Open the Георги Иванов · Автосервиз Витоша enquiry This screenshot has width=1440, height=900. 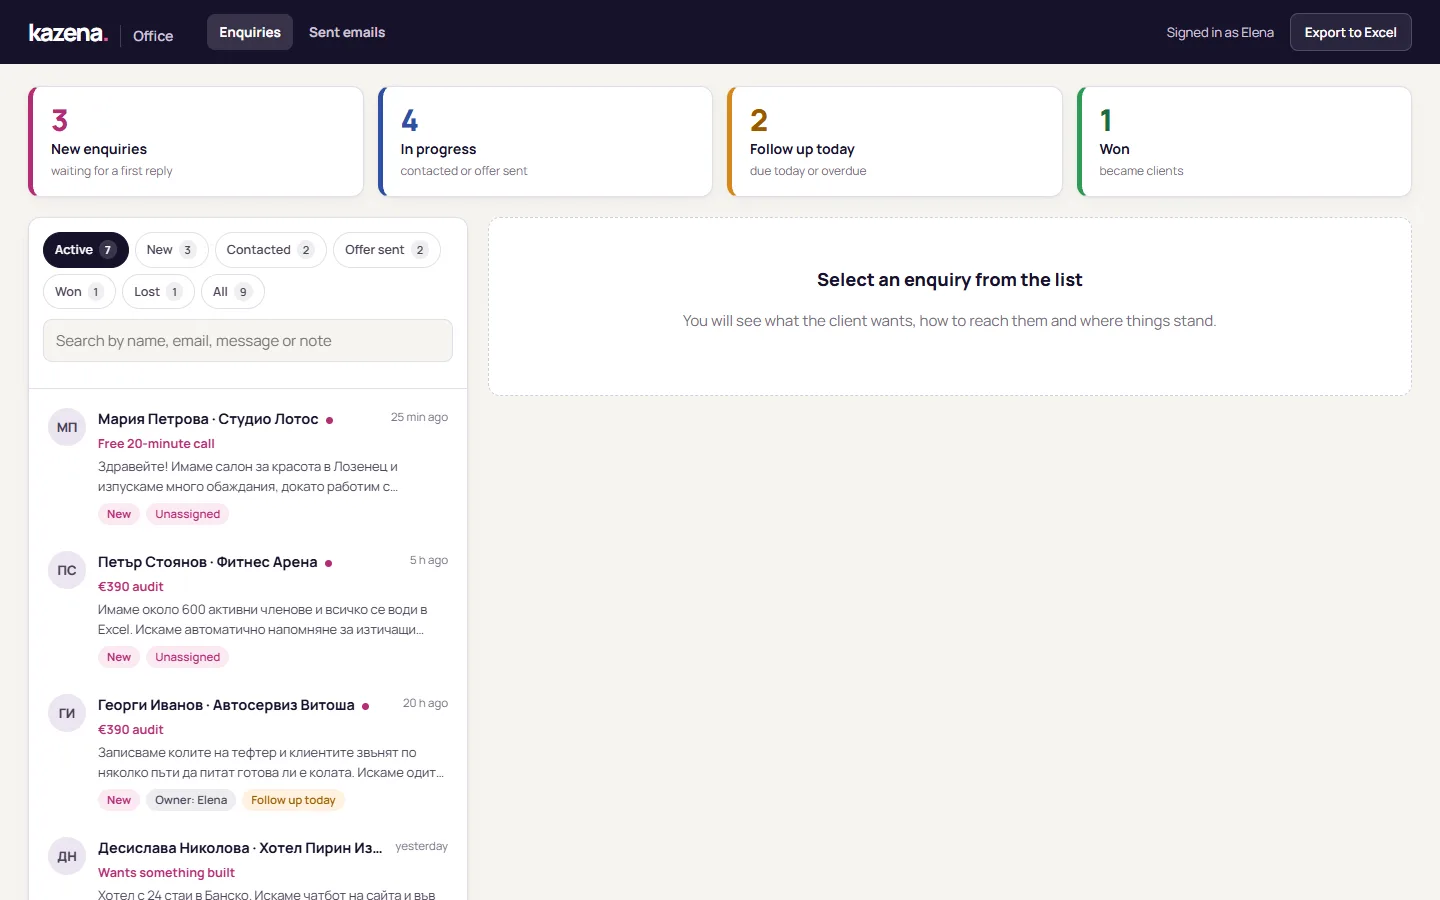click(248, 752)
